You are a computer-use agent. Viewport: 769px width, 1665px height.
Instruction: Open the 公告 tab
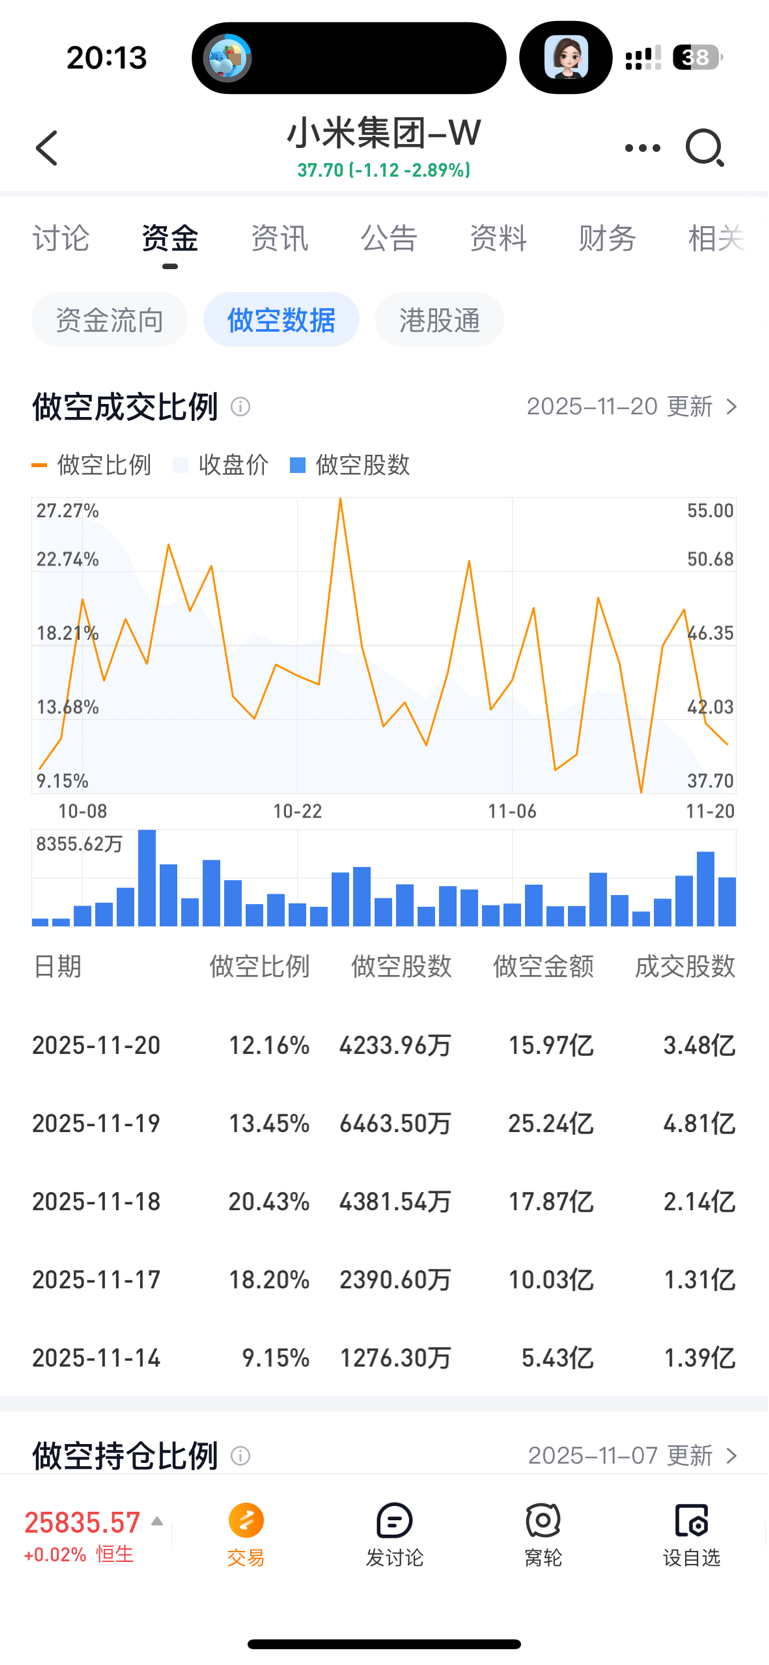coord(389,238)
